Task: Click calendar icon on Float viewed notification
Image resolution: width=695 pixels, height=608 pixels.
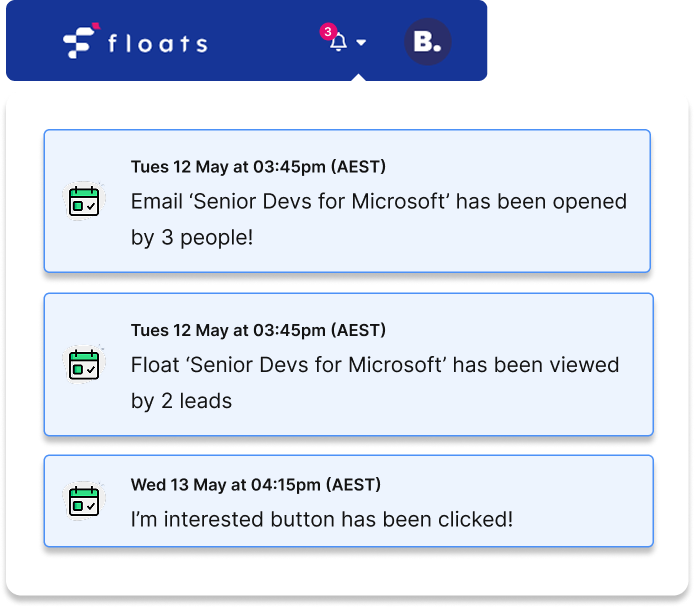Action: click(82, 364)
